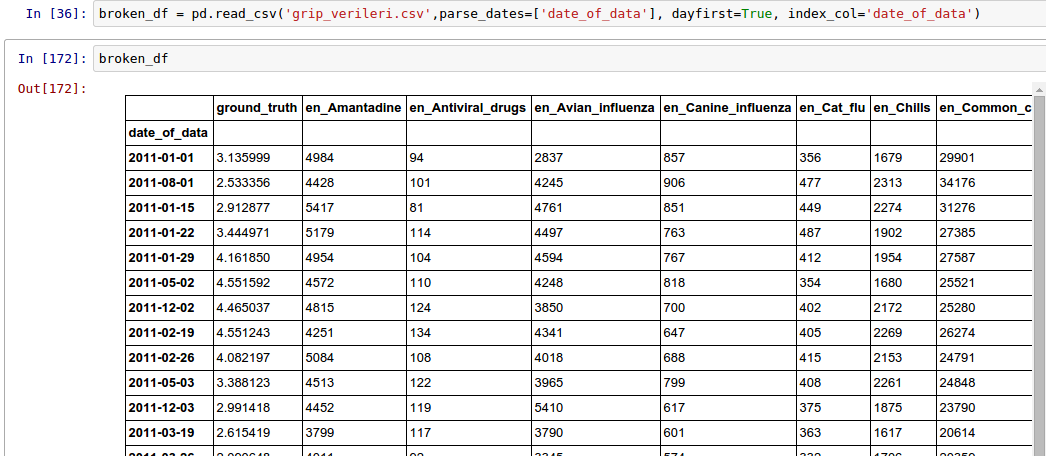Click the ground_truth column header

pos(257,108)
